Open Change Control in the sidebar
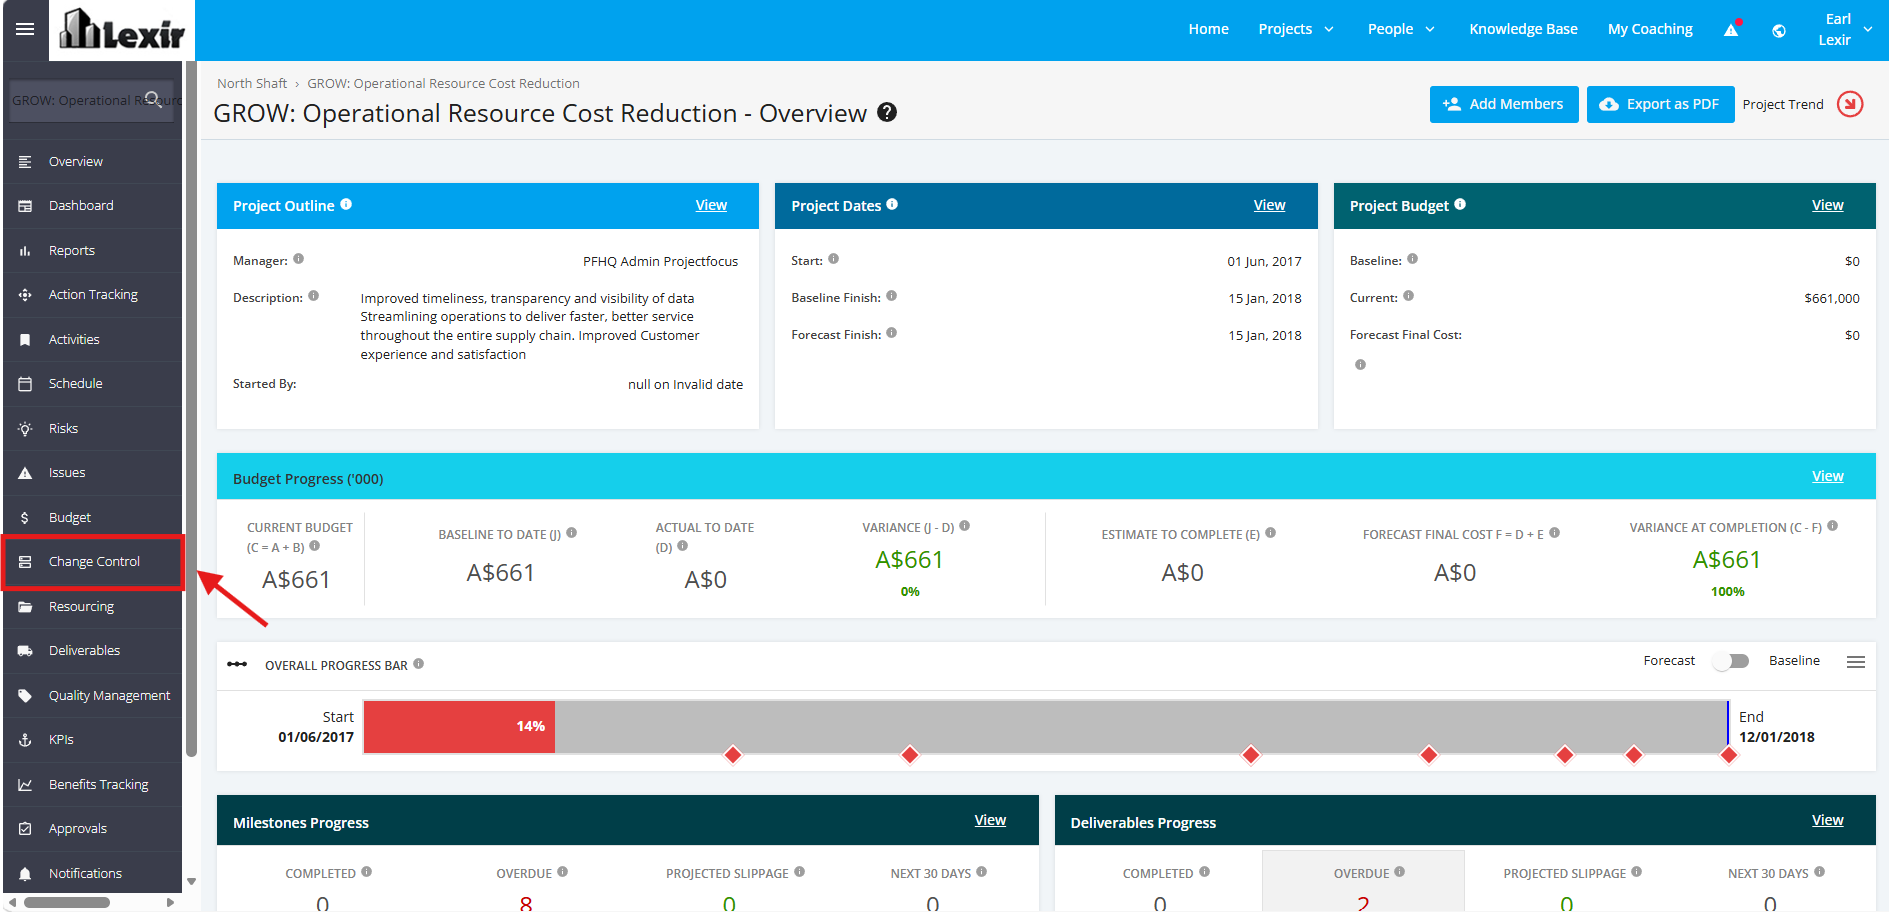 [x=93, y=562]
